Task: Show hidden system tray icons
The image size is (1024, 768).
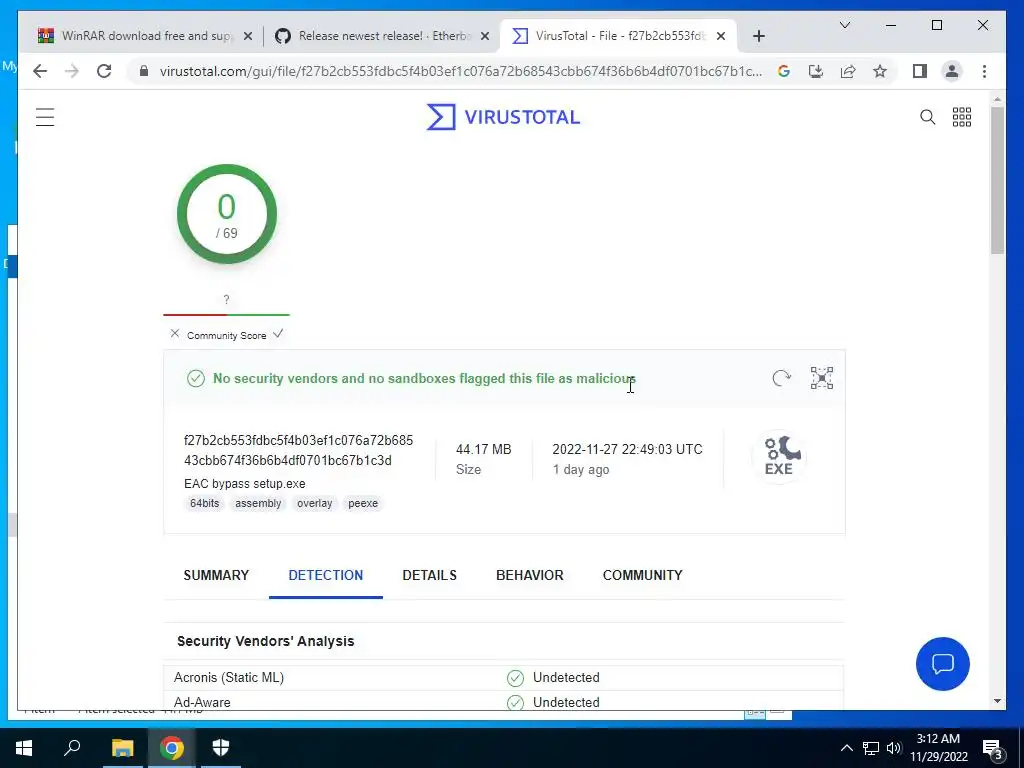Action: [846, 748]
